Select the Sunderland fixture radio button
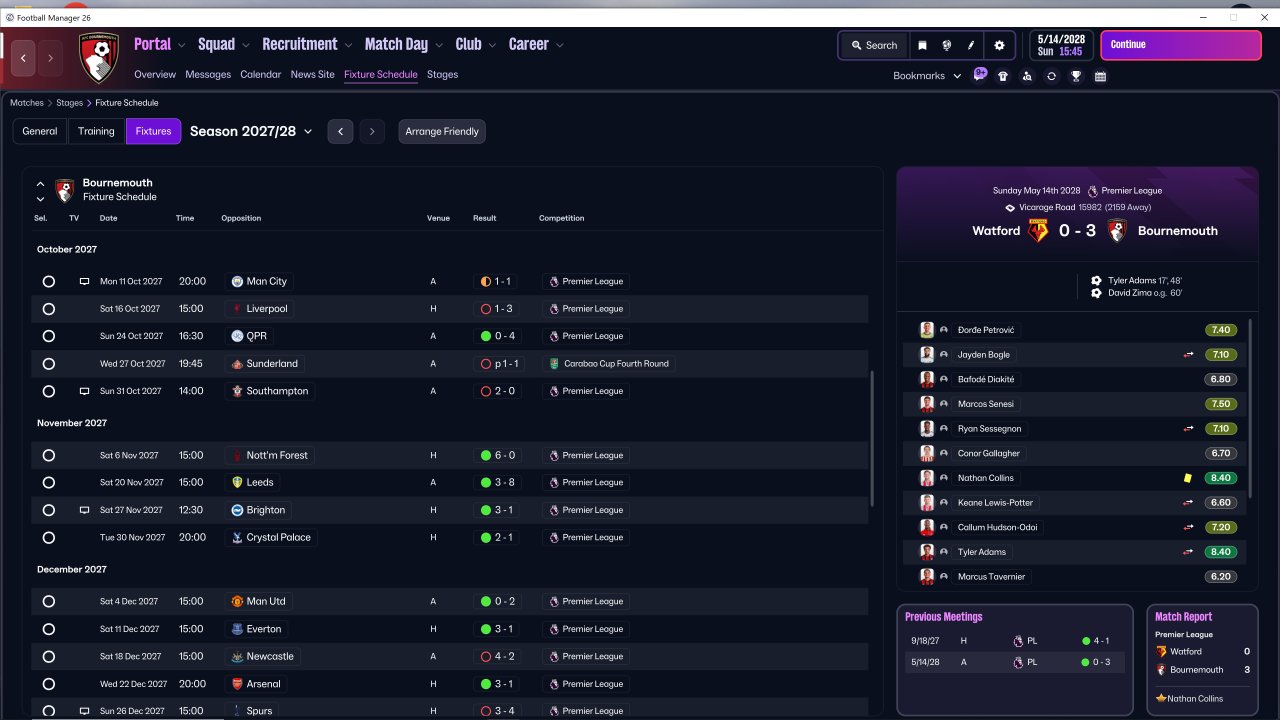 (x=48, y=364)
